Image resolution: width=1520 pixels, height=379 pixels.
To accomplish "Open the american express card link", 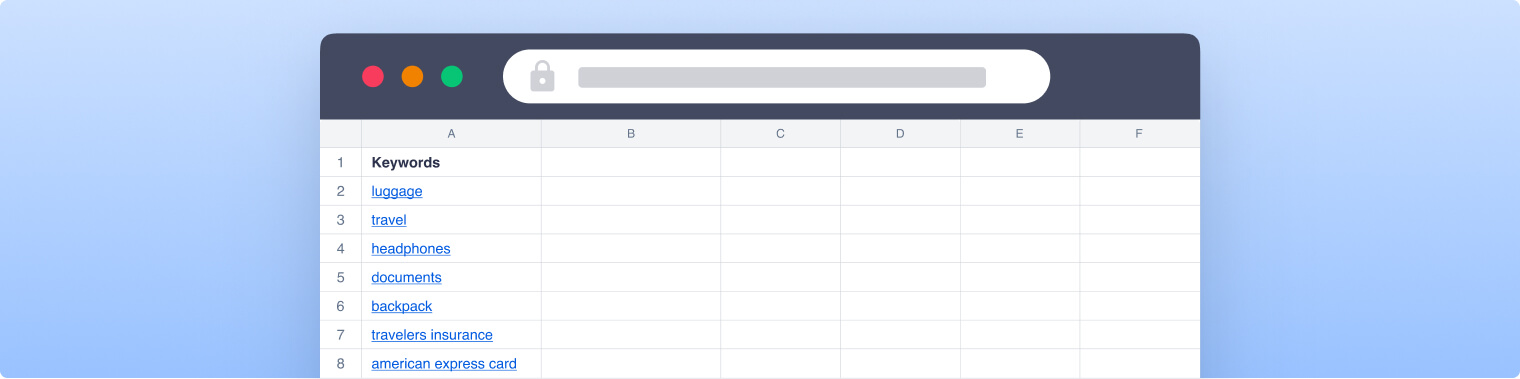I will tap(444, 364).
